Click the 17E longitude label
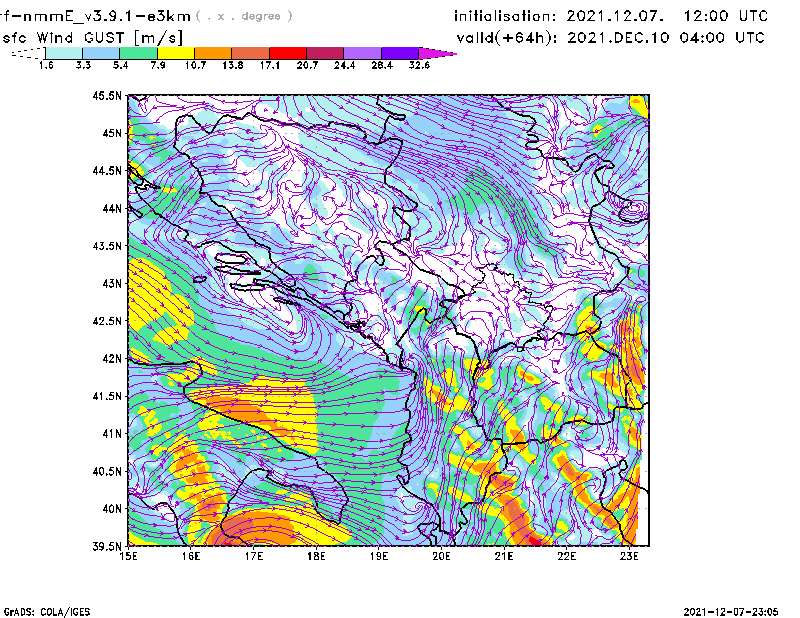800x618 pixels. coord(254,556)
